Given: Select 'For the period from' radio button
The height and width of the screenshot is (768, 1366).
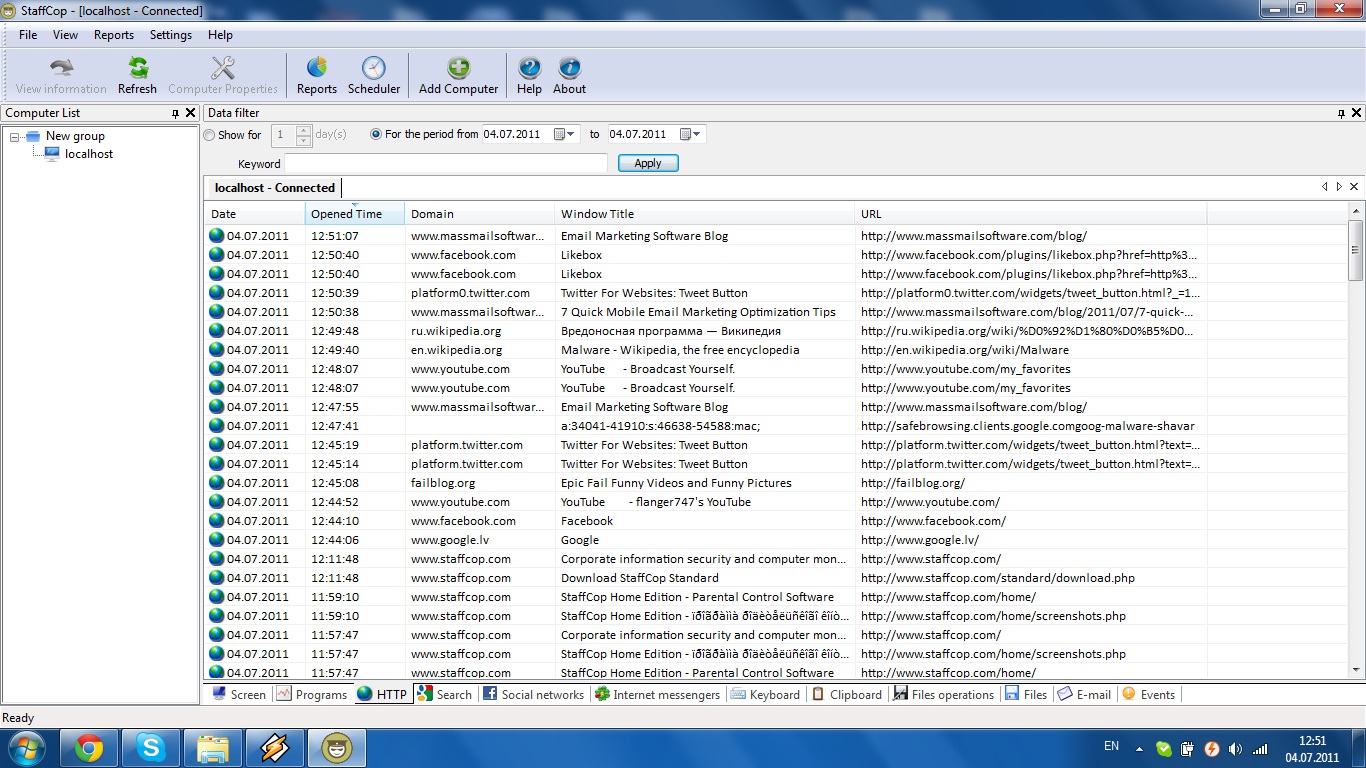Looking at the screenshot, I should 376,134.
